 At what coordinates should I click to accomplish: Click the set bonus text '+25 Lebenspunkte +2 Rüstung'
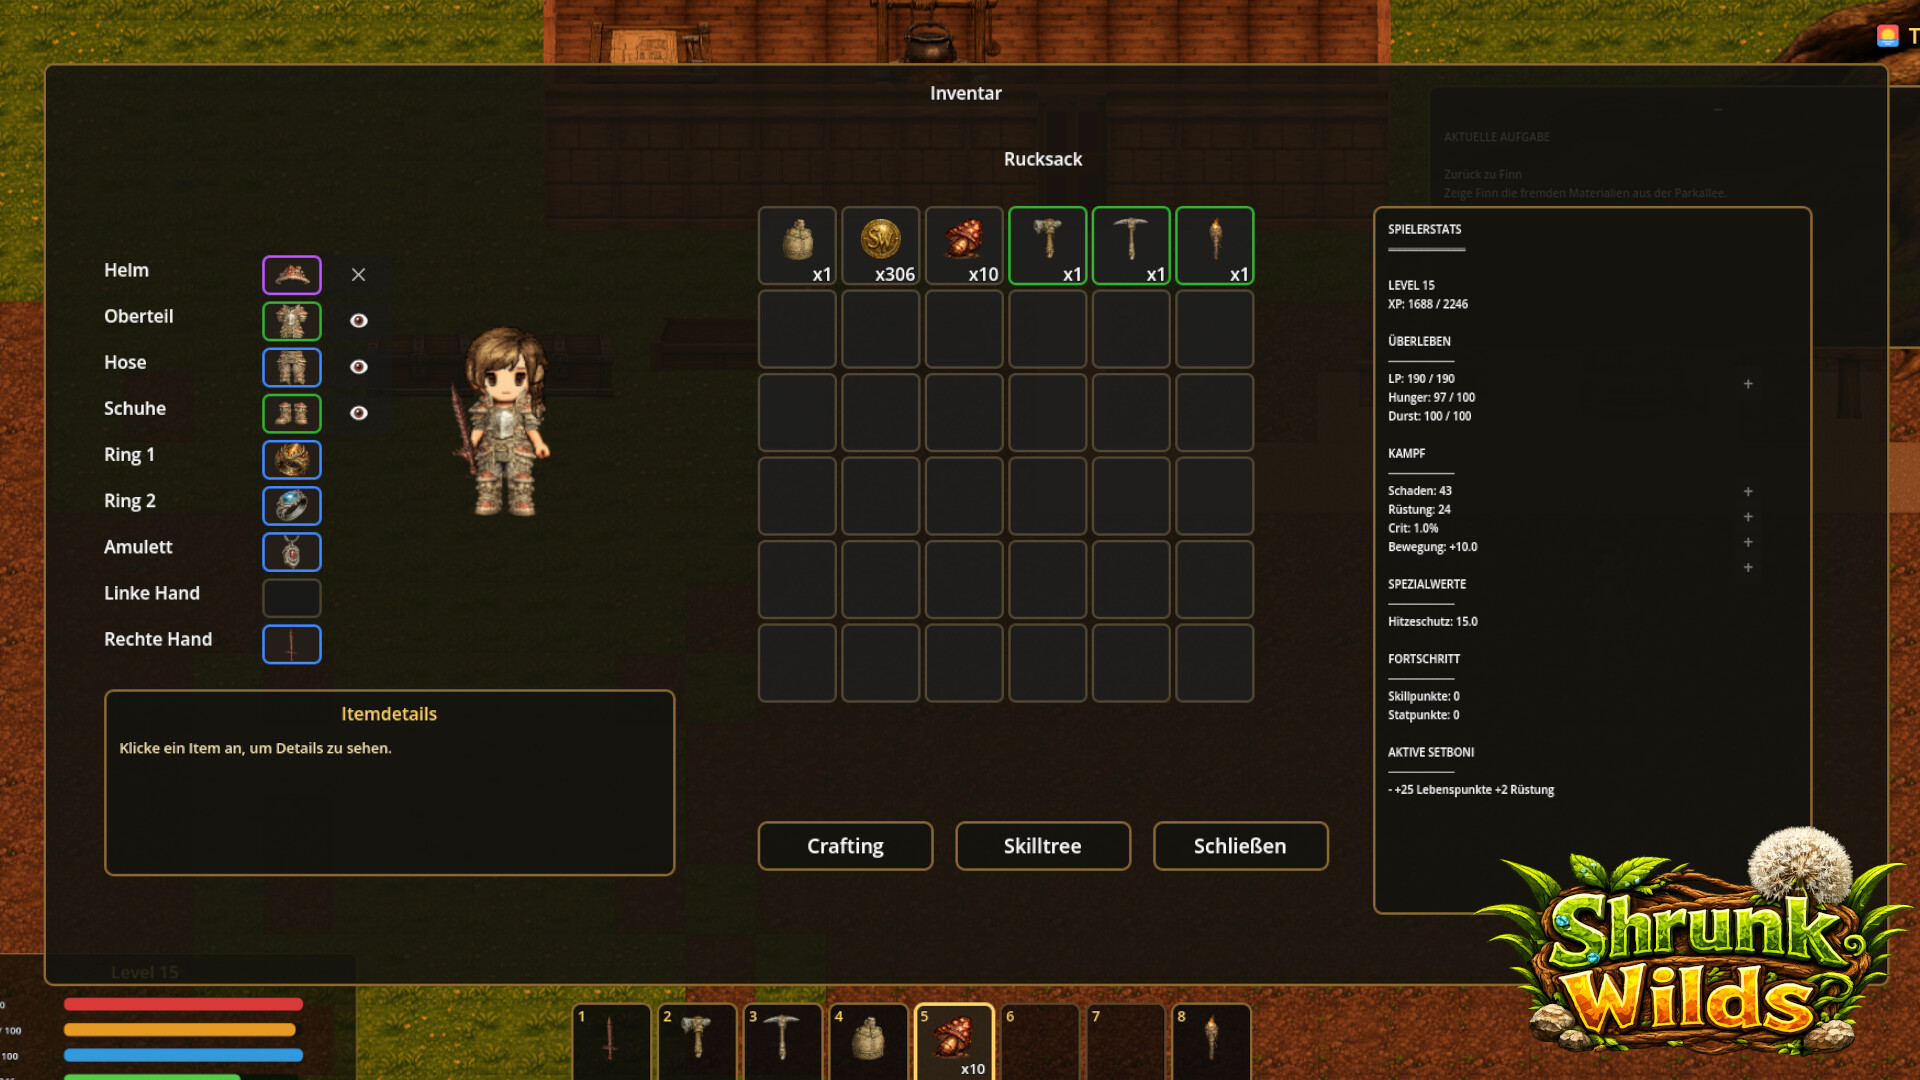point(1474,790)
